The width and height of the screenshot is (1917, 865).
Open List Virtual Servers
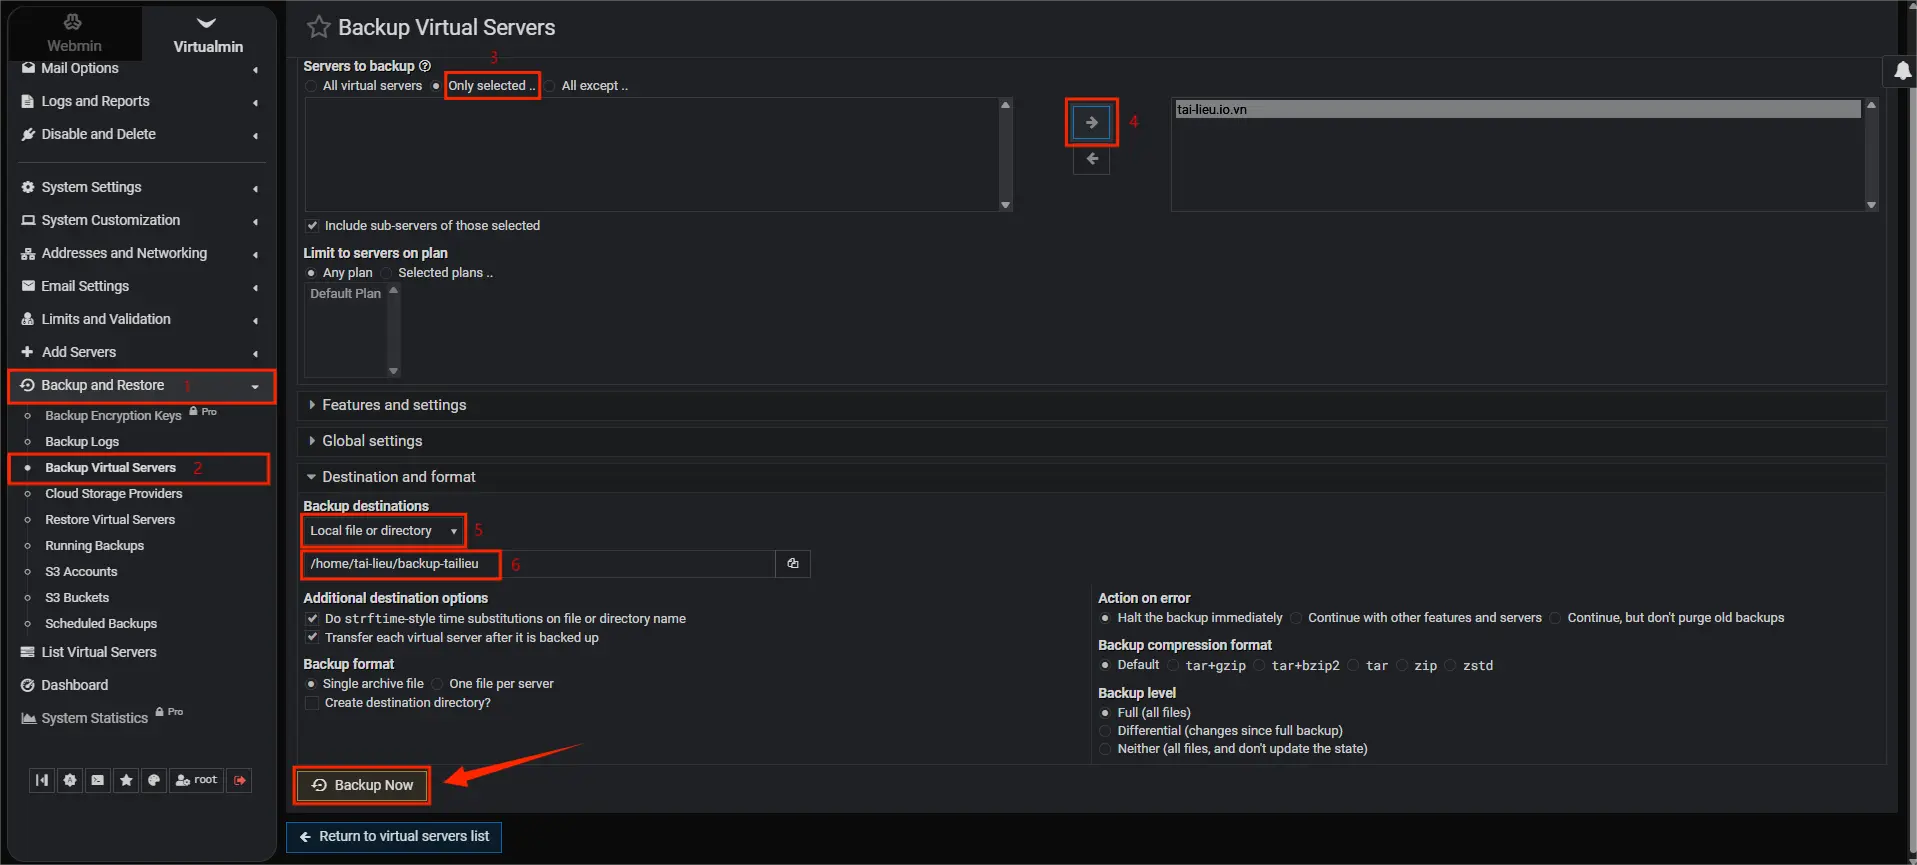[x=99, y=652]
